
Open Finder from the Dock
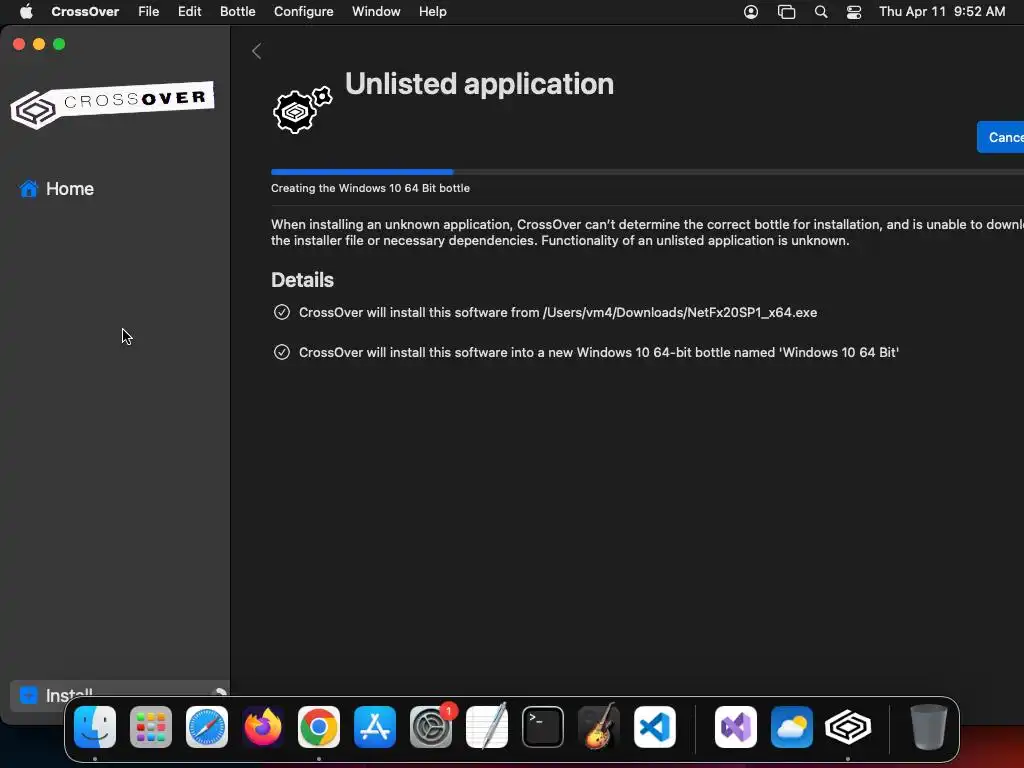[x=95, y=727]
